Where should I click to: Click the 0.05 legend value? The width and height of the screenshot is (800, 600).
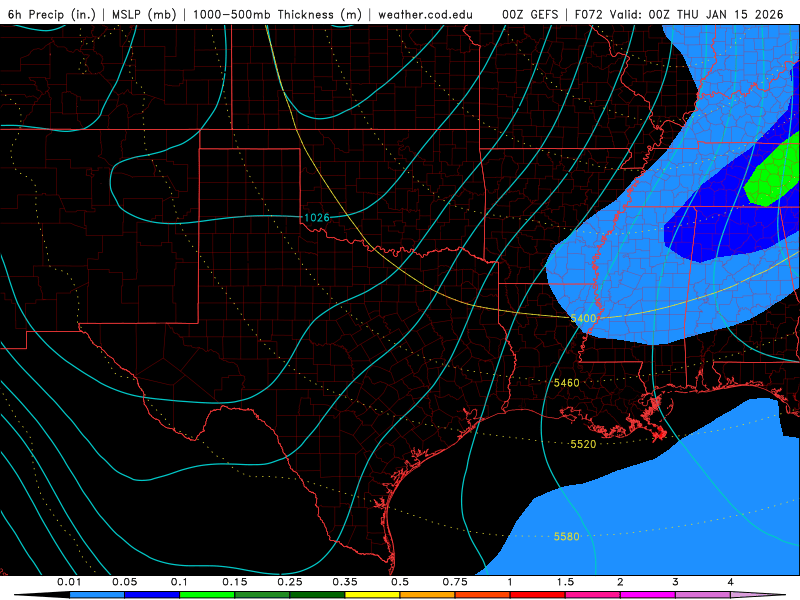[124, 582]
